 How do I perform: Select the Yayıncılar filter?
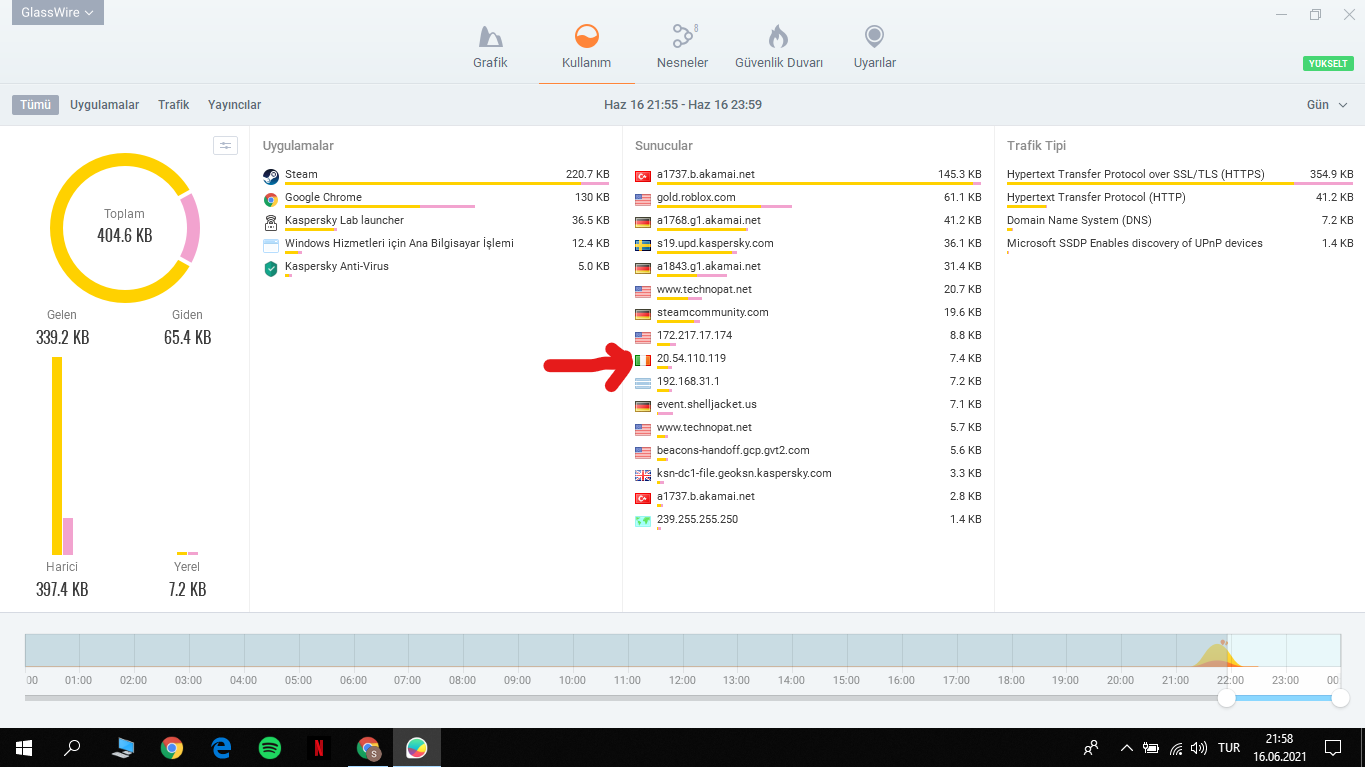pos(234,105)
